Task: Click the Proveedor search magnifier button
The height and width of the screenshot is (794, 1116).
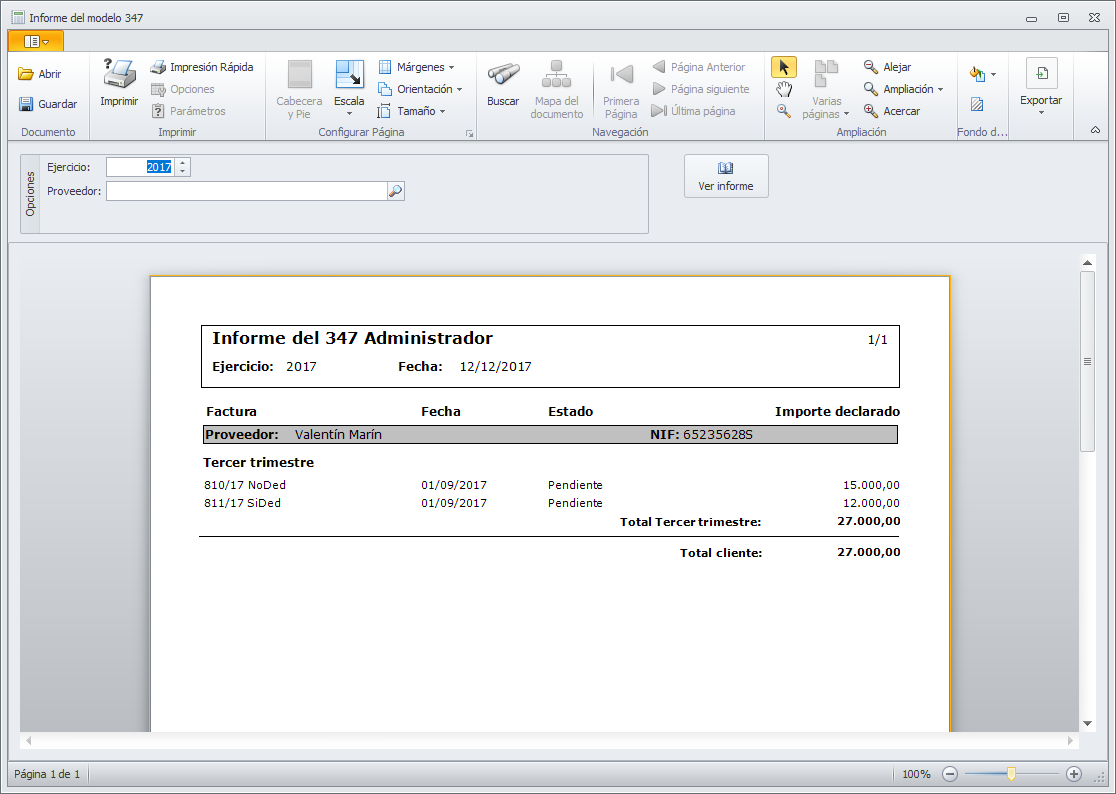Action: (395, 191)
